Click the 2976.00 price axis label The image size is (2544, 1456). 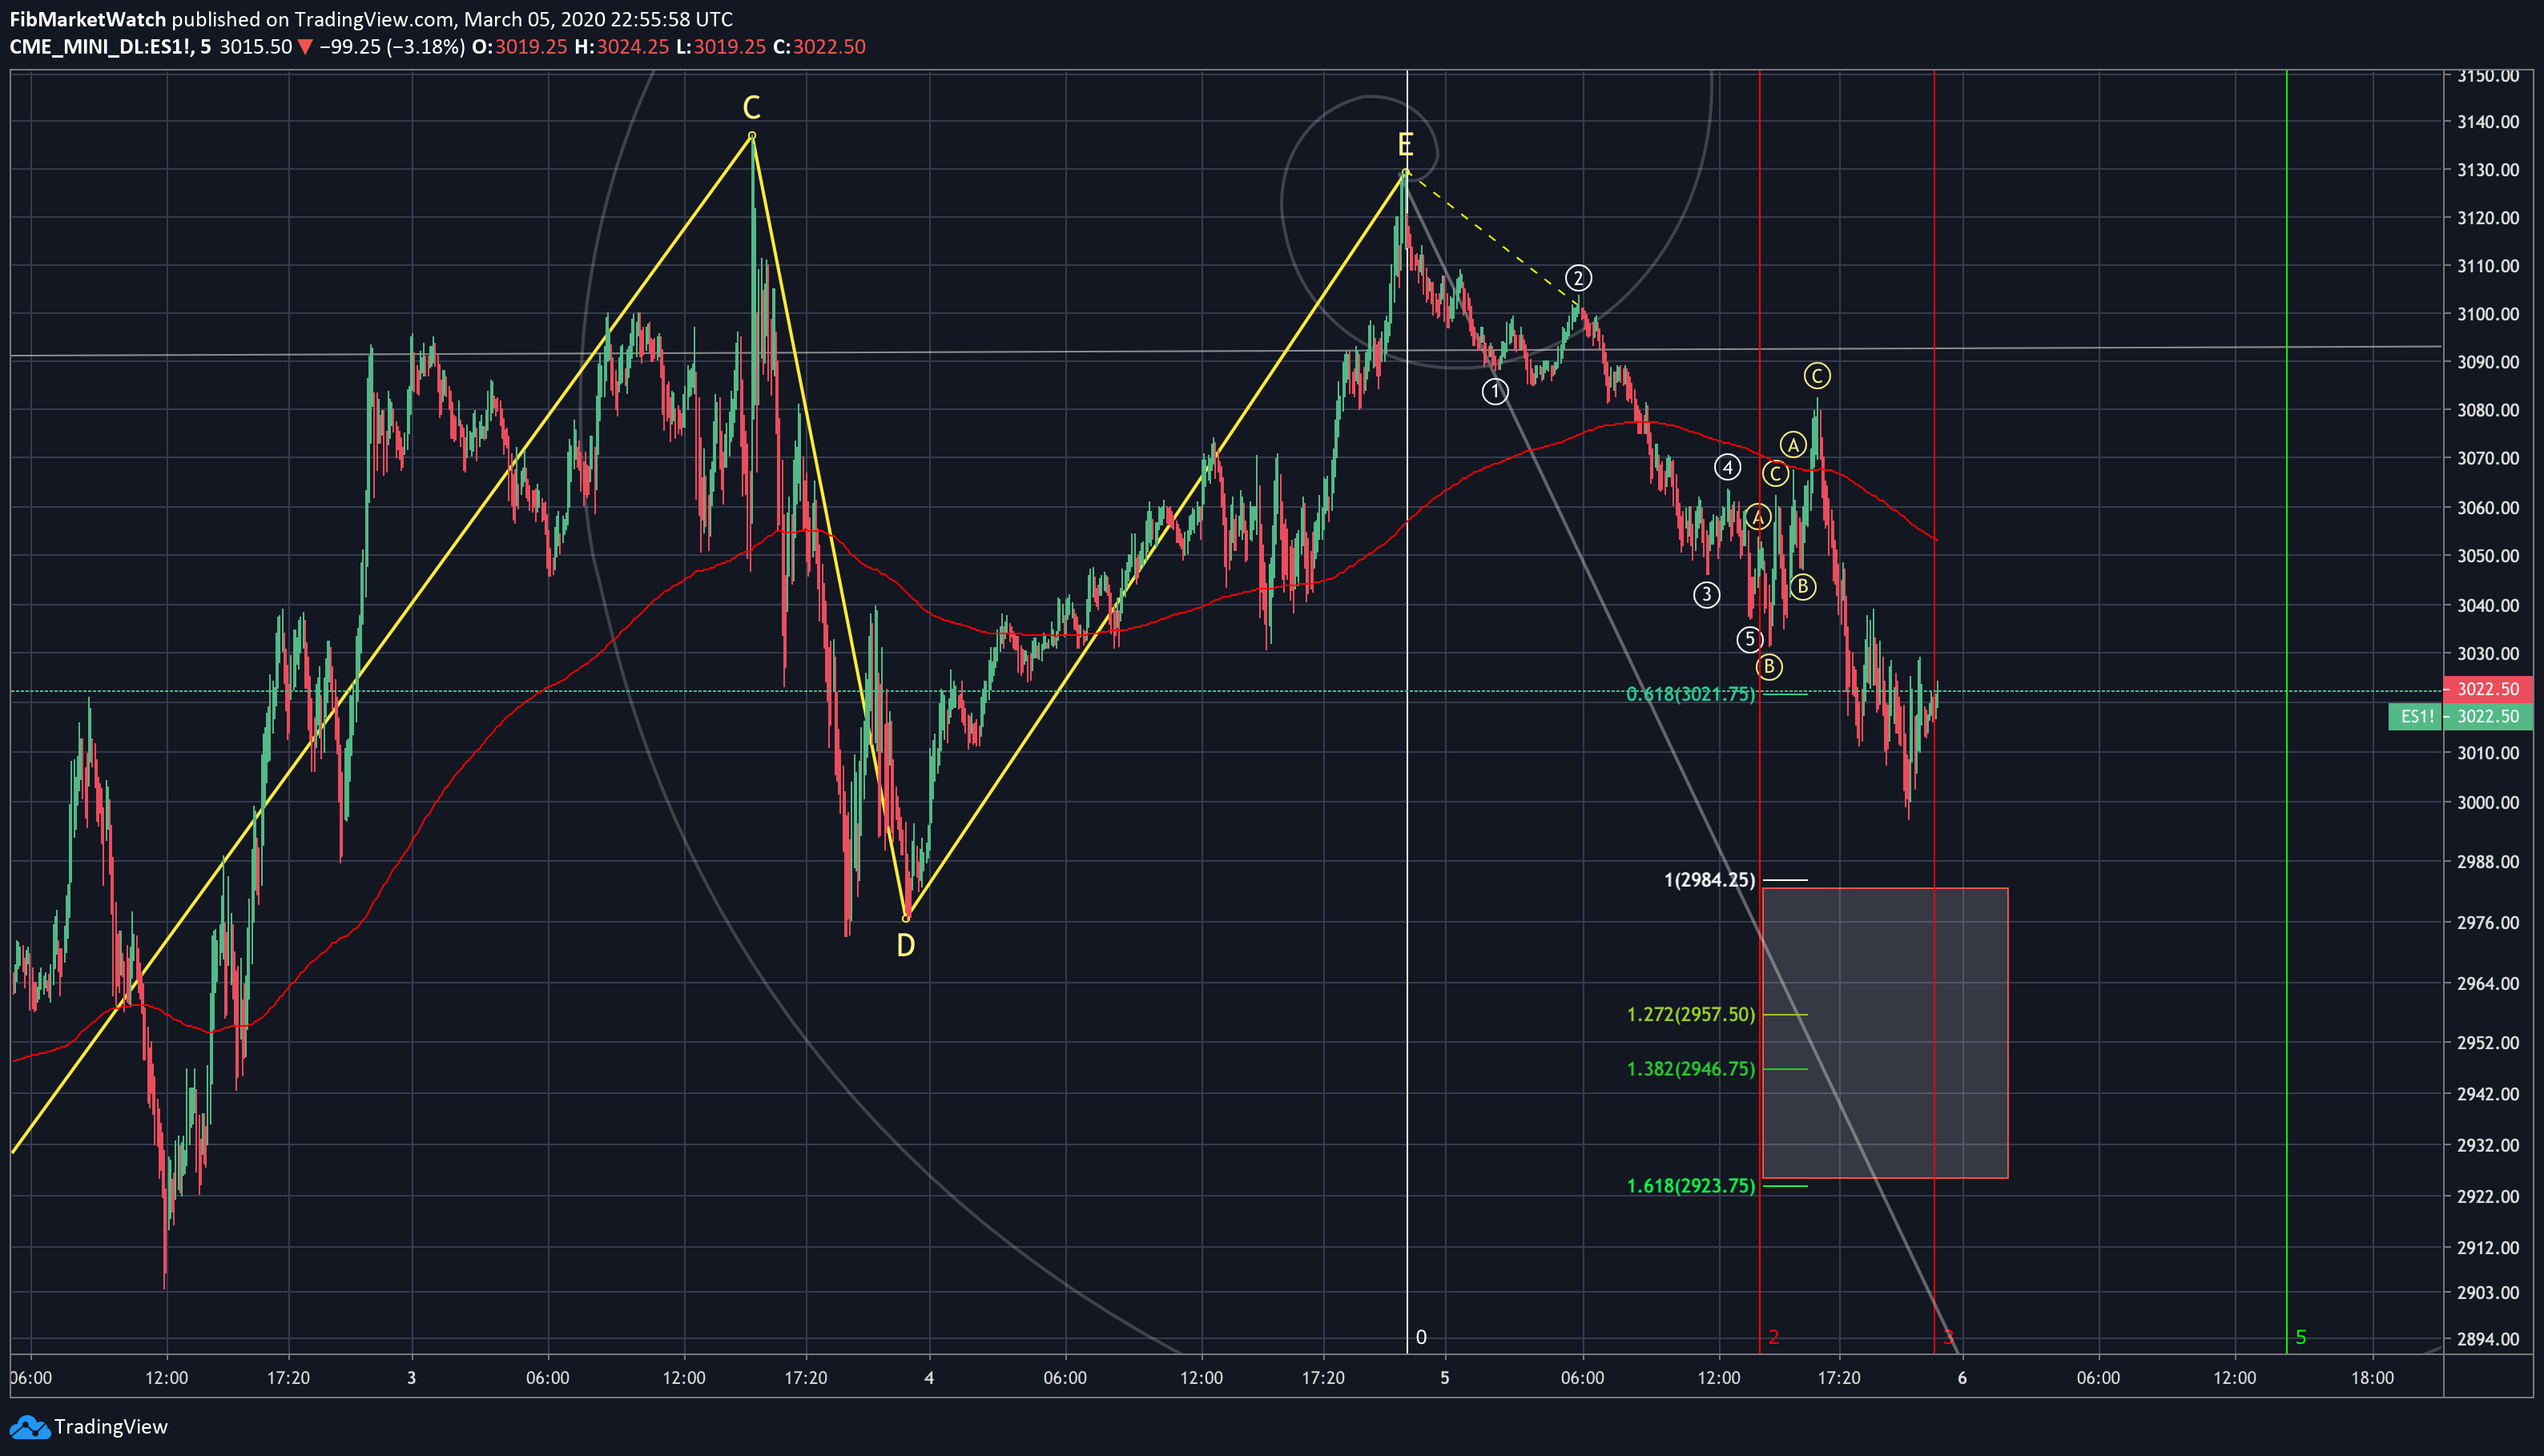coord(2487,923)
